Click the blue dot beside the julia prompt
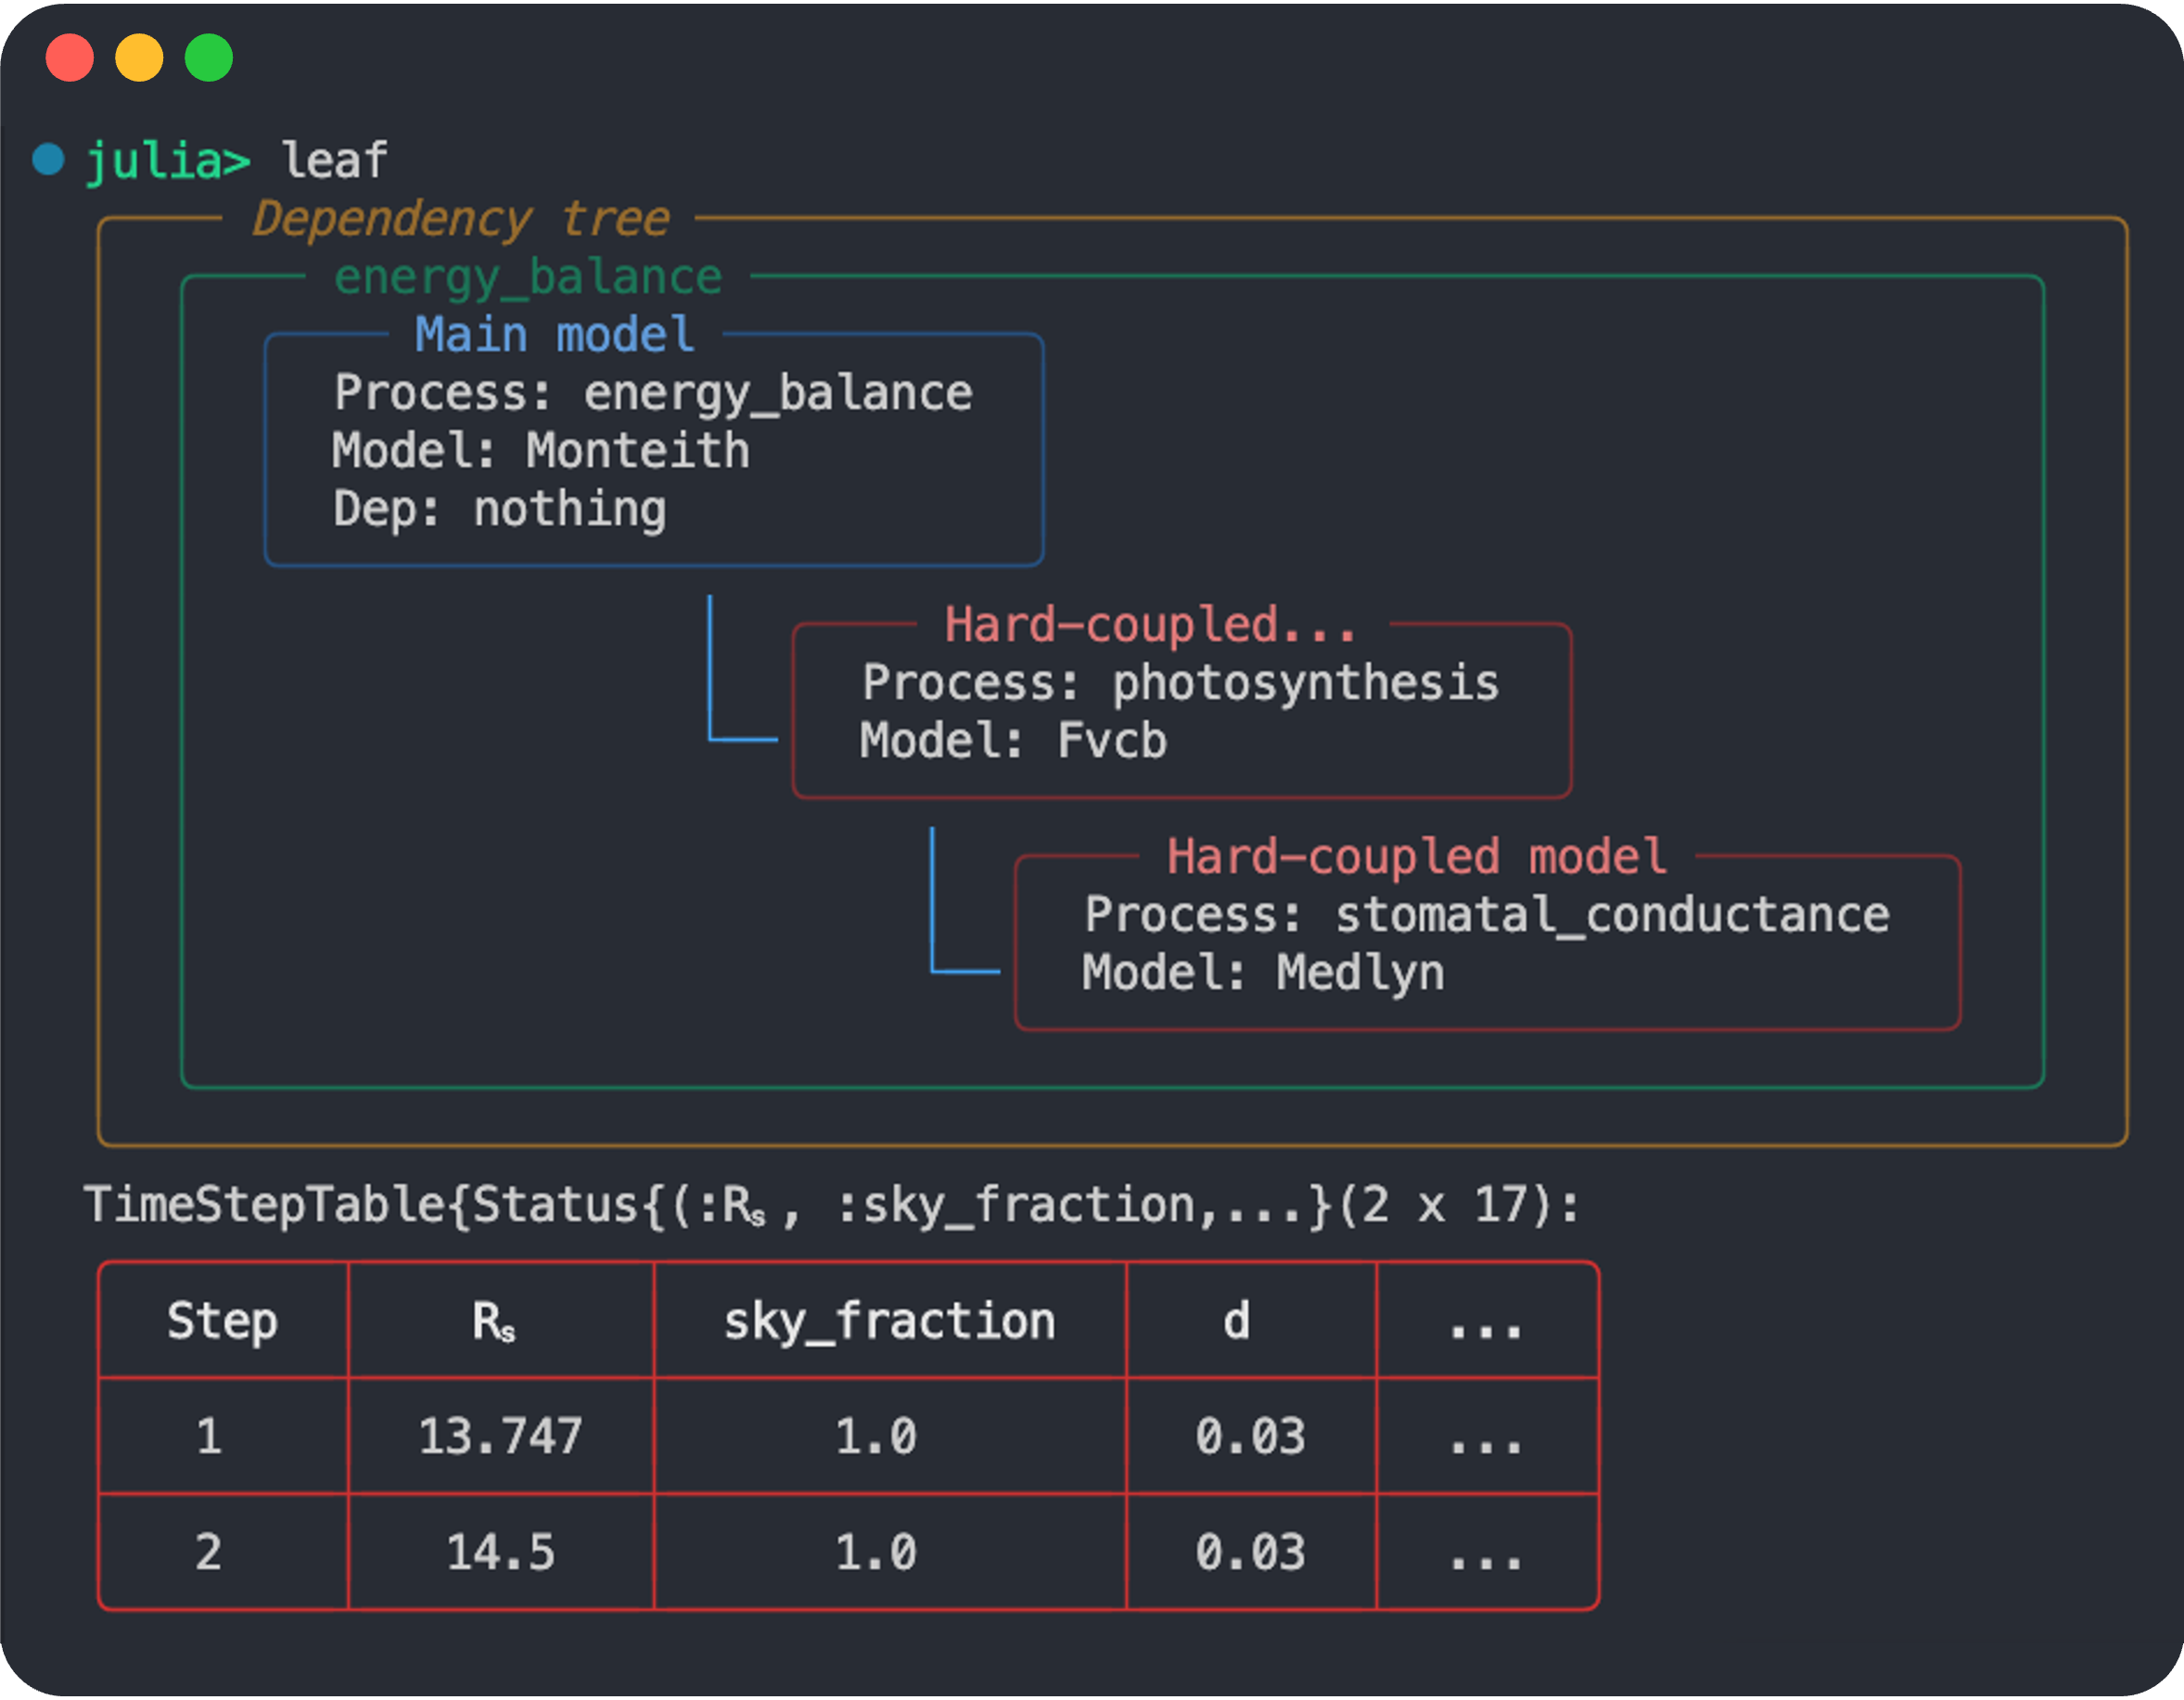The image size is (2184, 1700). [49, 159]
